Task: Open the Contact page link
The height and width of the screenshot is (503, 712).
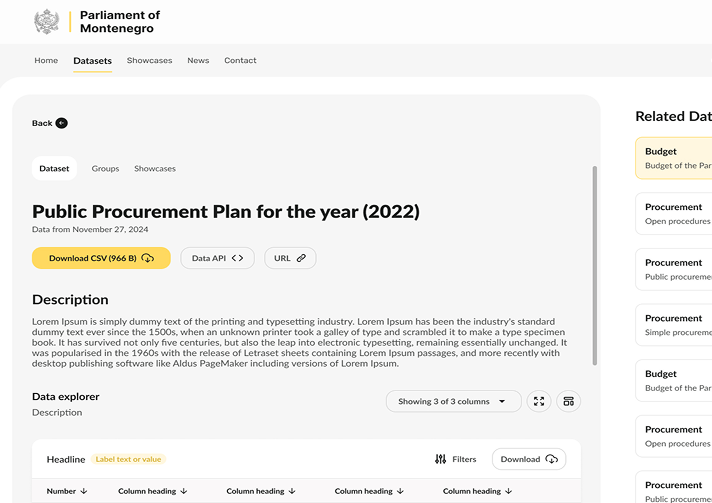Action: (x=240, y=60)
